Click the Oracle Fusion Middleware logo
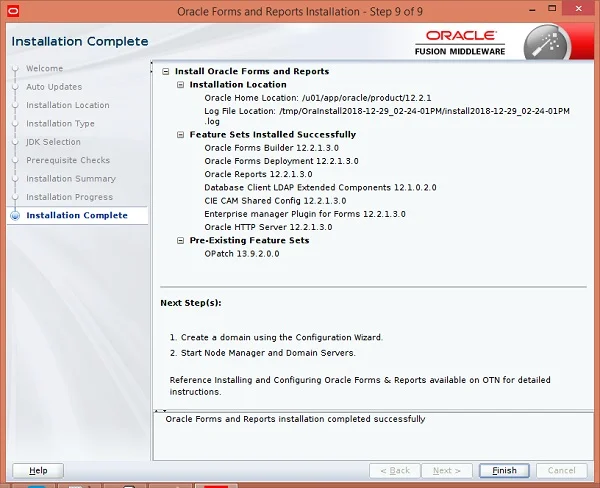The image size is (600, 488). tap(460, 43)
